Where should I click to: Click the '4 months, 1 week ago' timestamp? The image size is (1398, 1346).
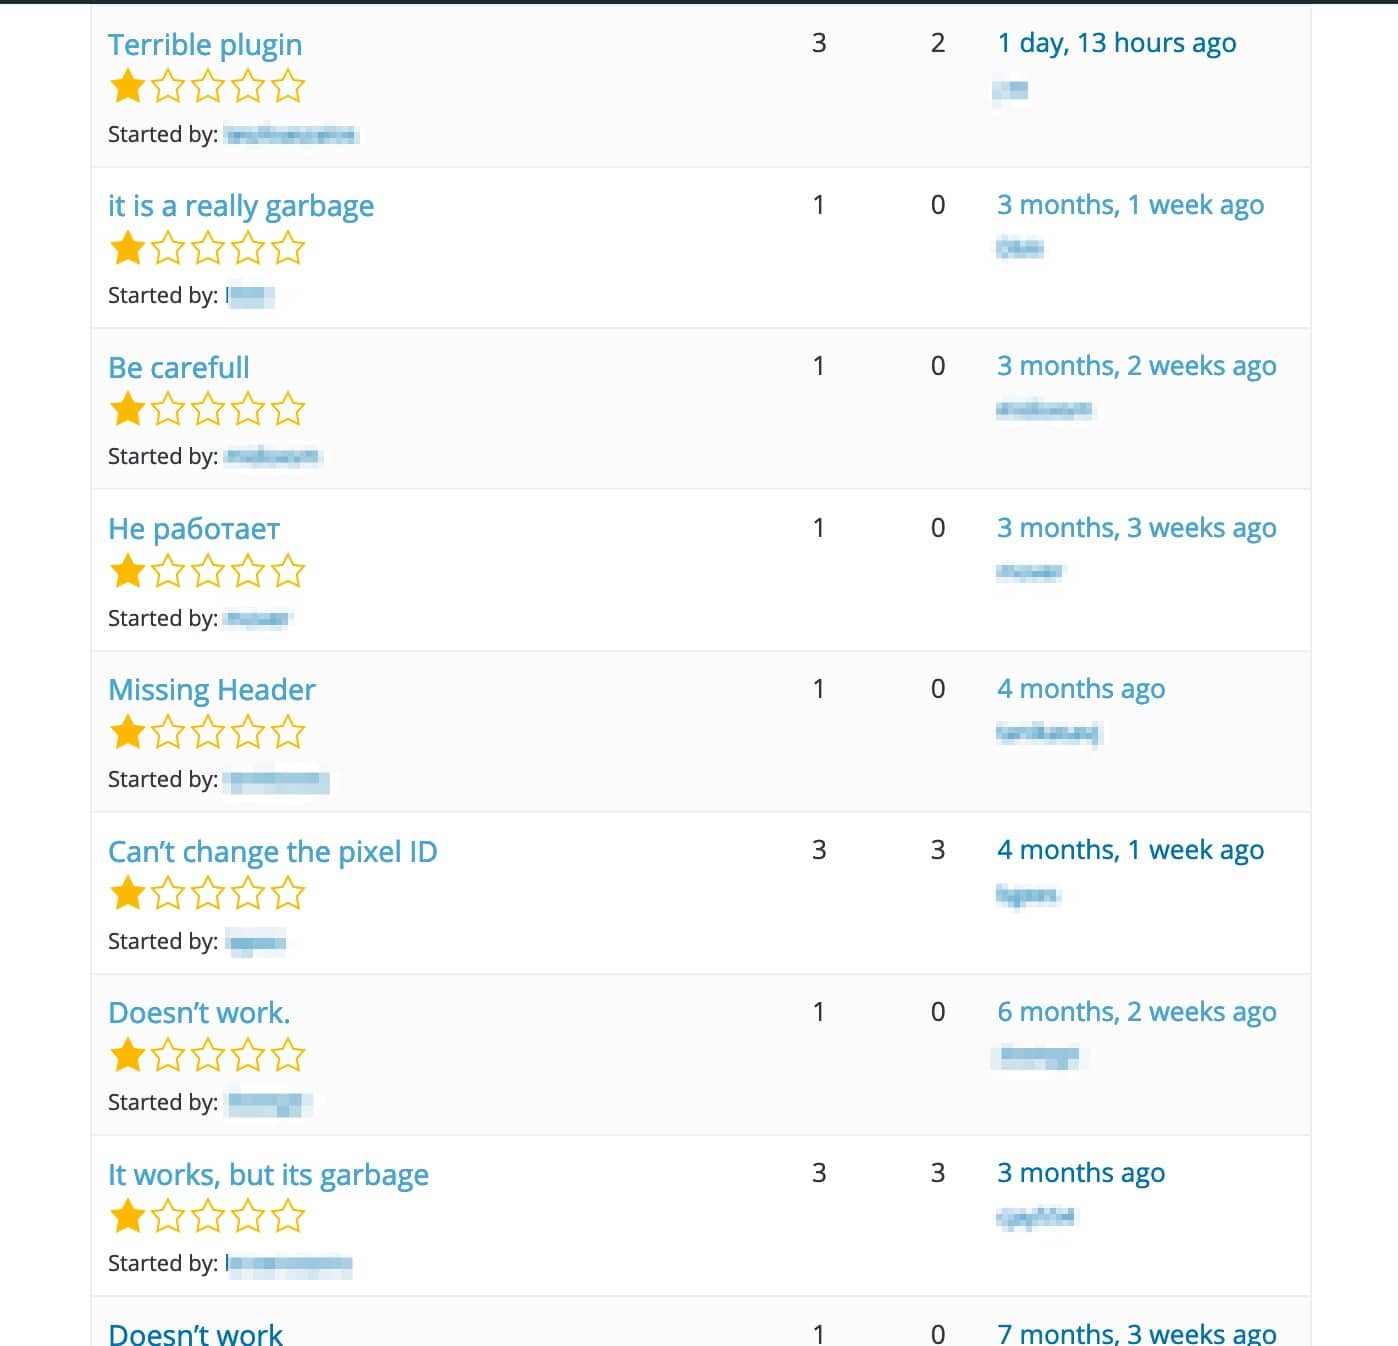(1130, 850)
